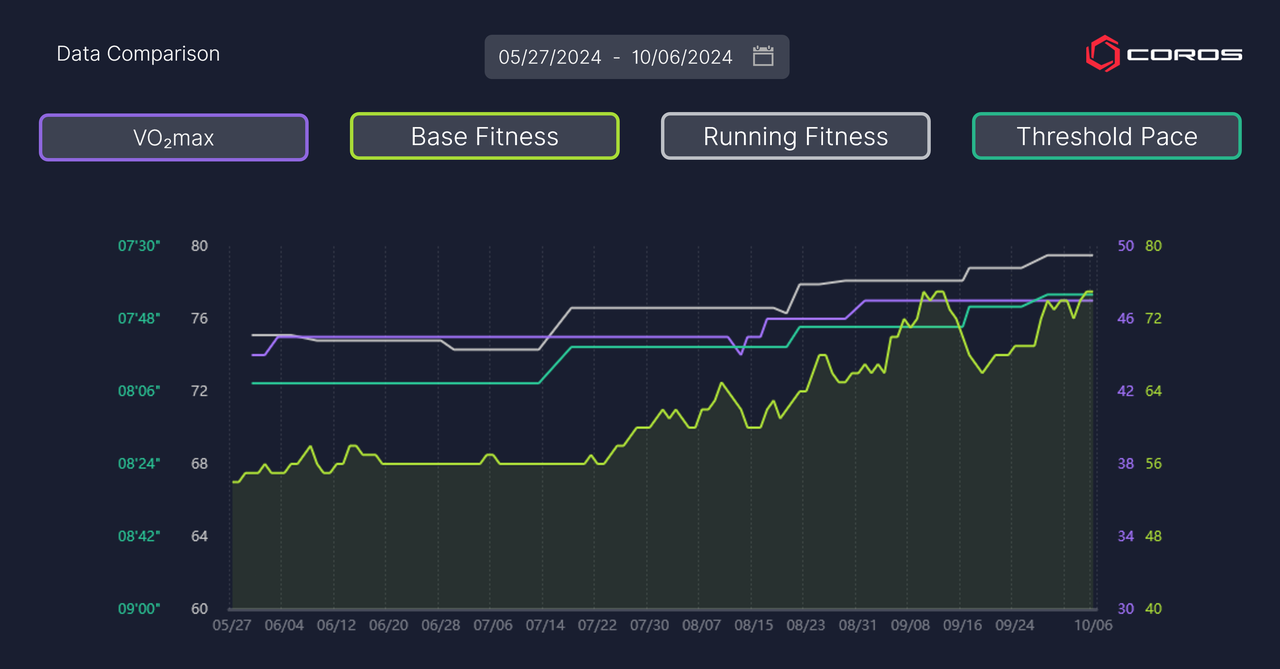This screenshot has width=1280, height=669.
Task: Click the 05/27 x-axis date label
Action: pyautogui.click(x=231, y=625)
